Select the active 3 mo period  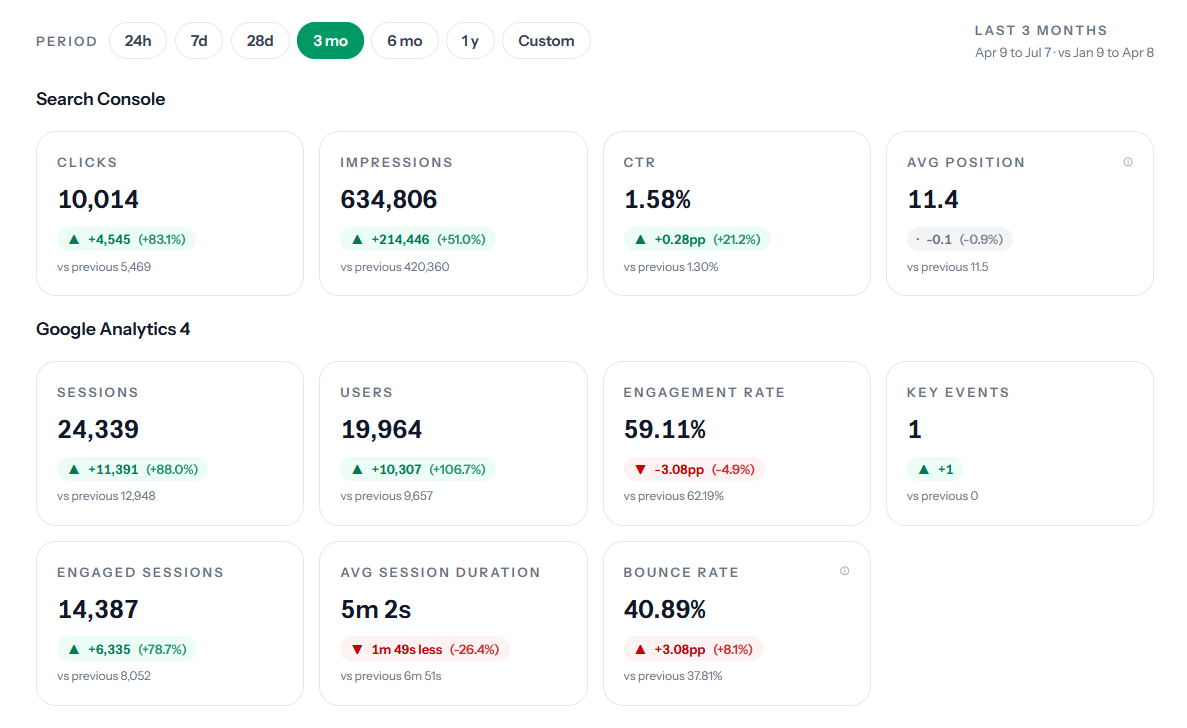coord(330,41)
